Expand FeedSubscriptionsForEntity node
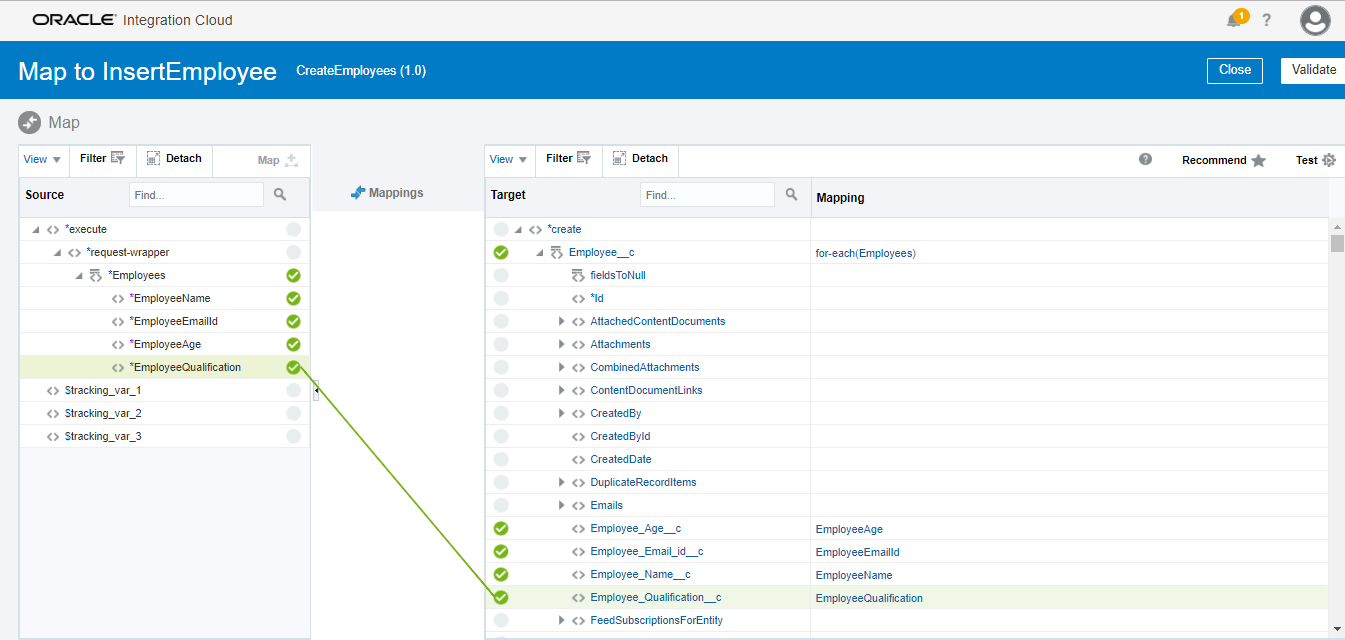Image resolution: width=1345 pixels, height=640 pixels. (x=562, y=620)
